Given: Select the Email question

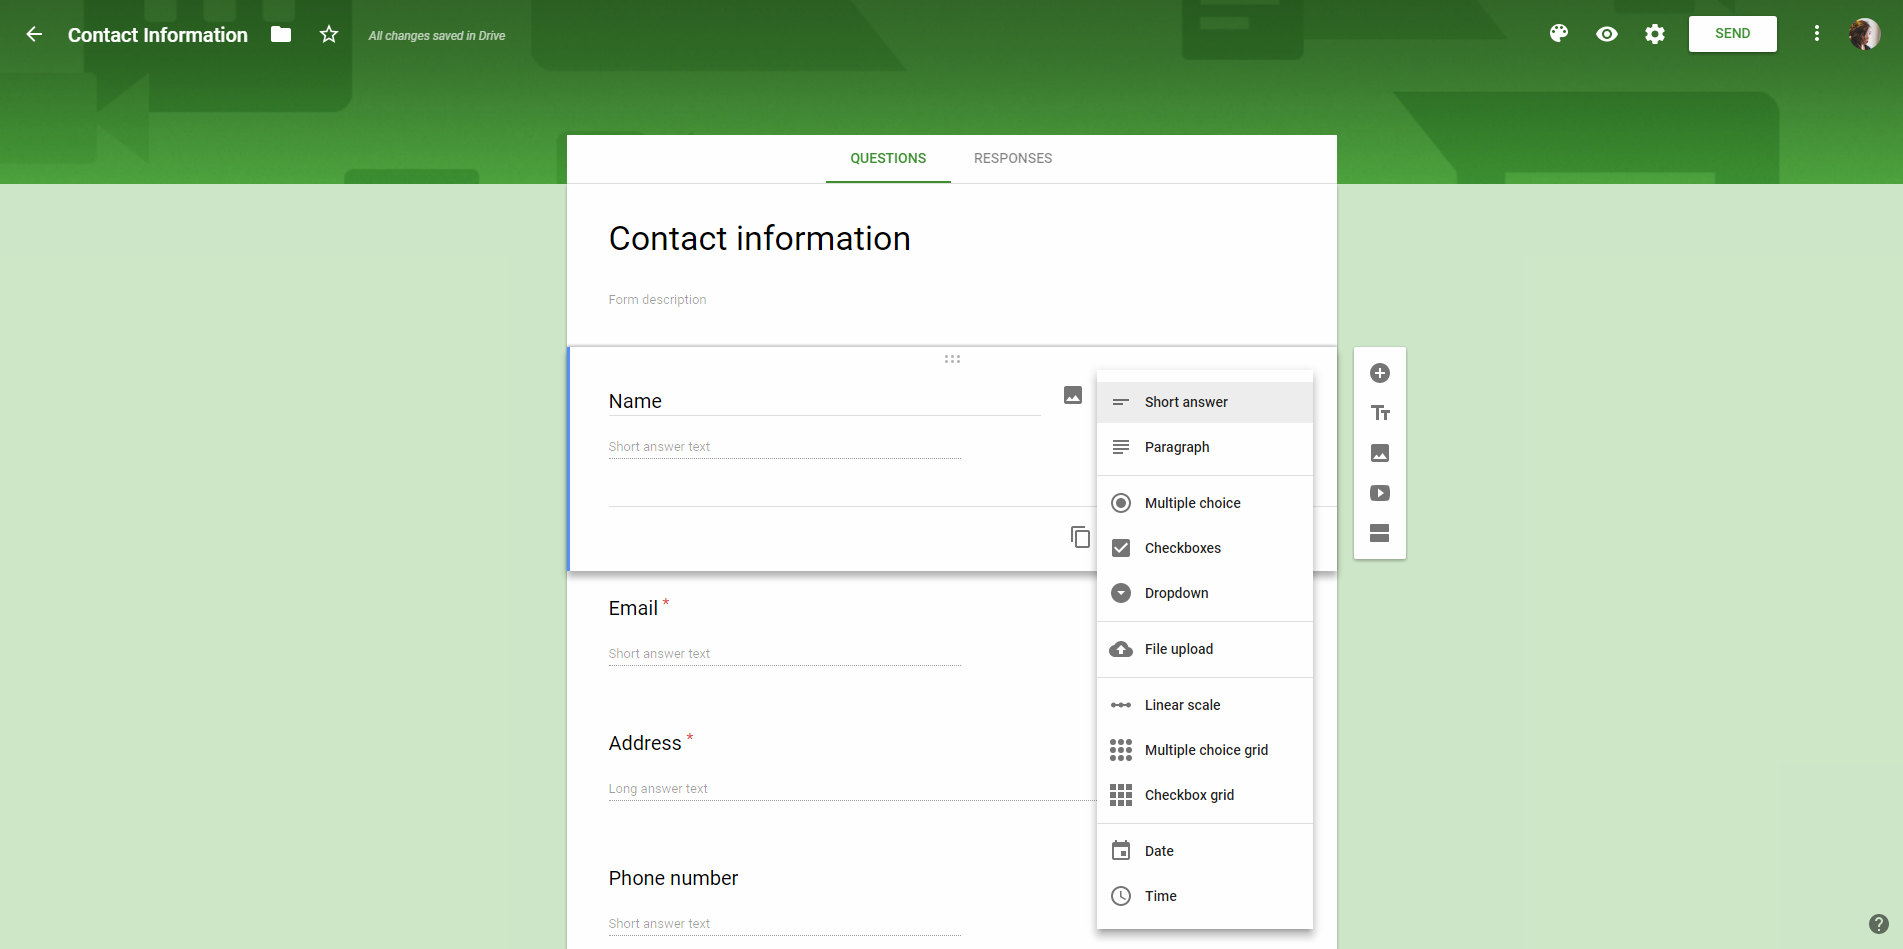Looking at the screenshot, I should 633,608.
